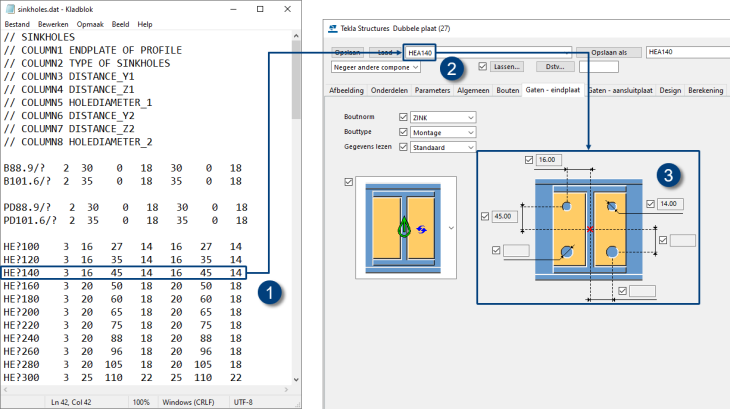Click the Notepad file icon in title bar
This screenshot has width=730, height=409.
(x=9, y=6)
